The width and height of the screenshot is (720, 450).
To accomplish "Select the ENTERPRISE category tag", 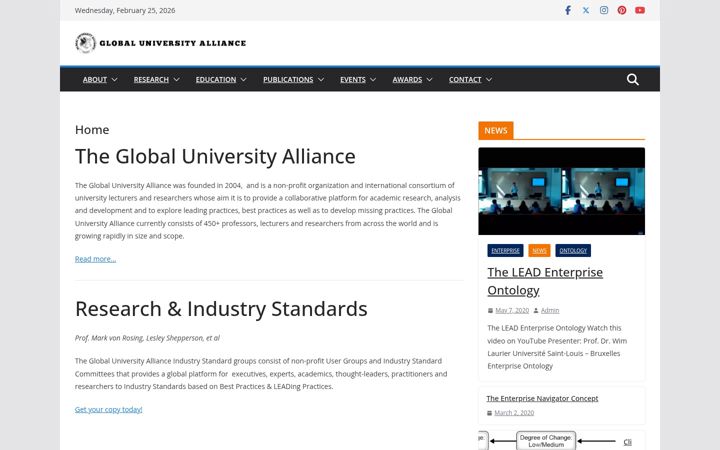I will tap(505, 251).
